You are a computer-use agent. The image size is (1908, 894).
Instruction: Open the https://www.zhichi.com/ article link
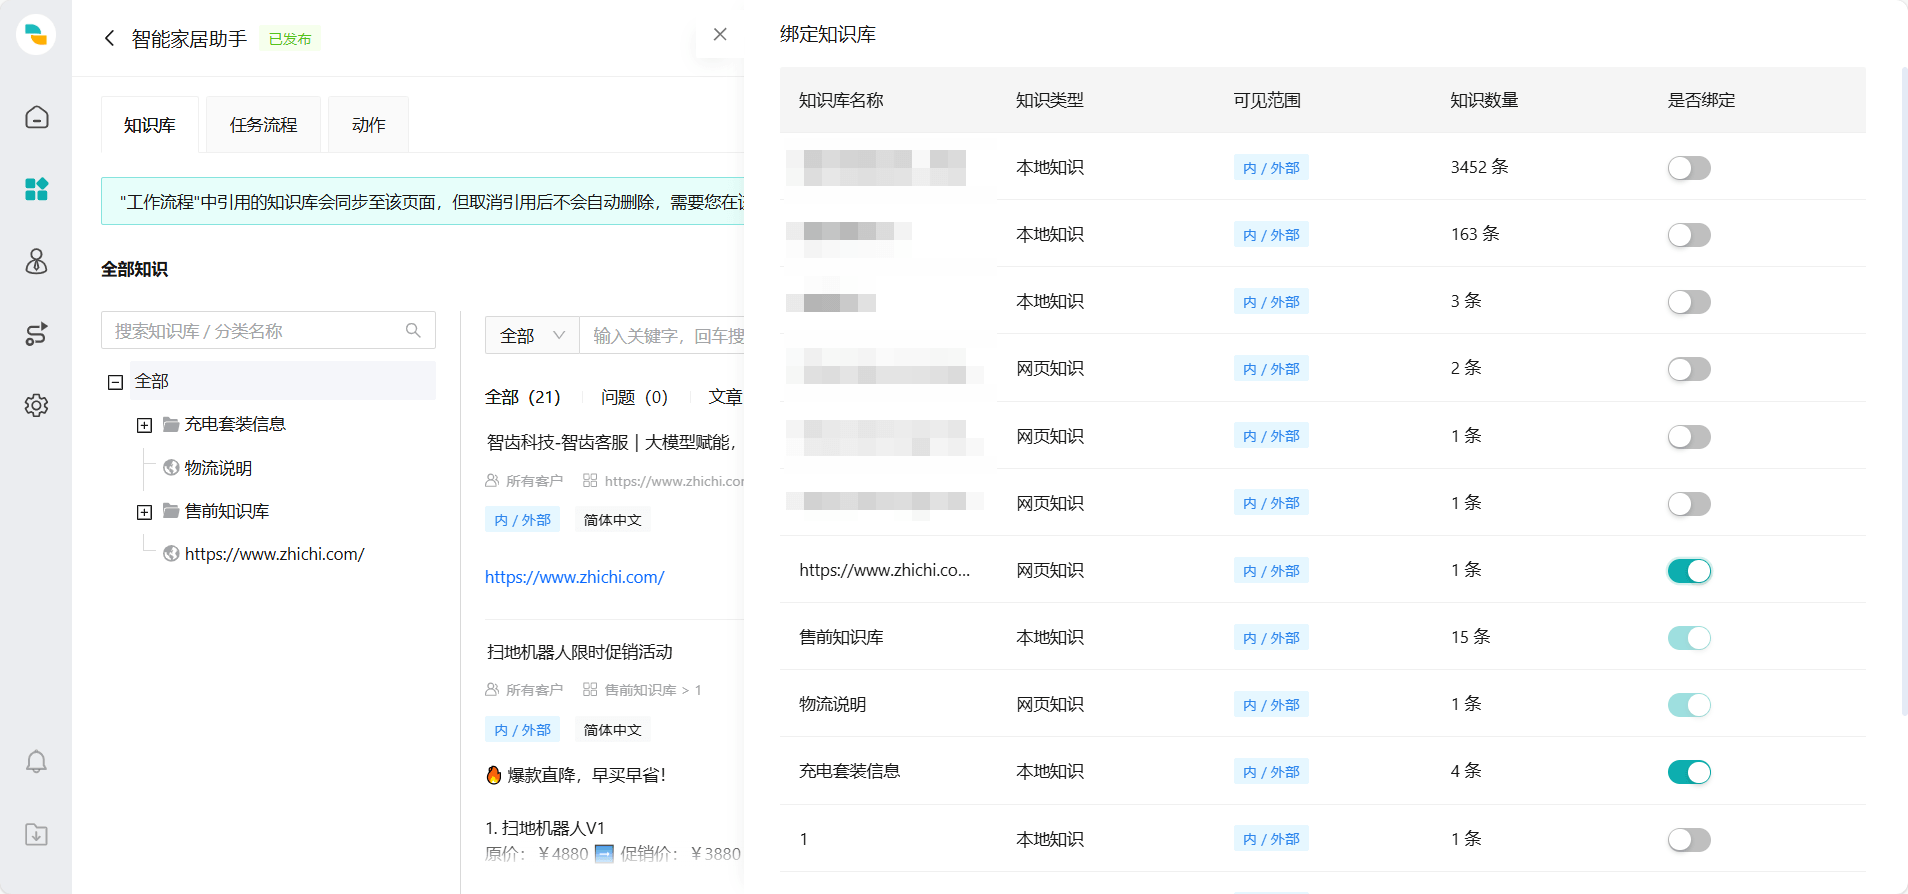[574, 577]
